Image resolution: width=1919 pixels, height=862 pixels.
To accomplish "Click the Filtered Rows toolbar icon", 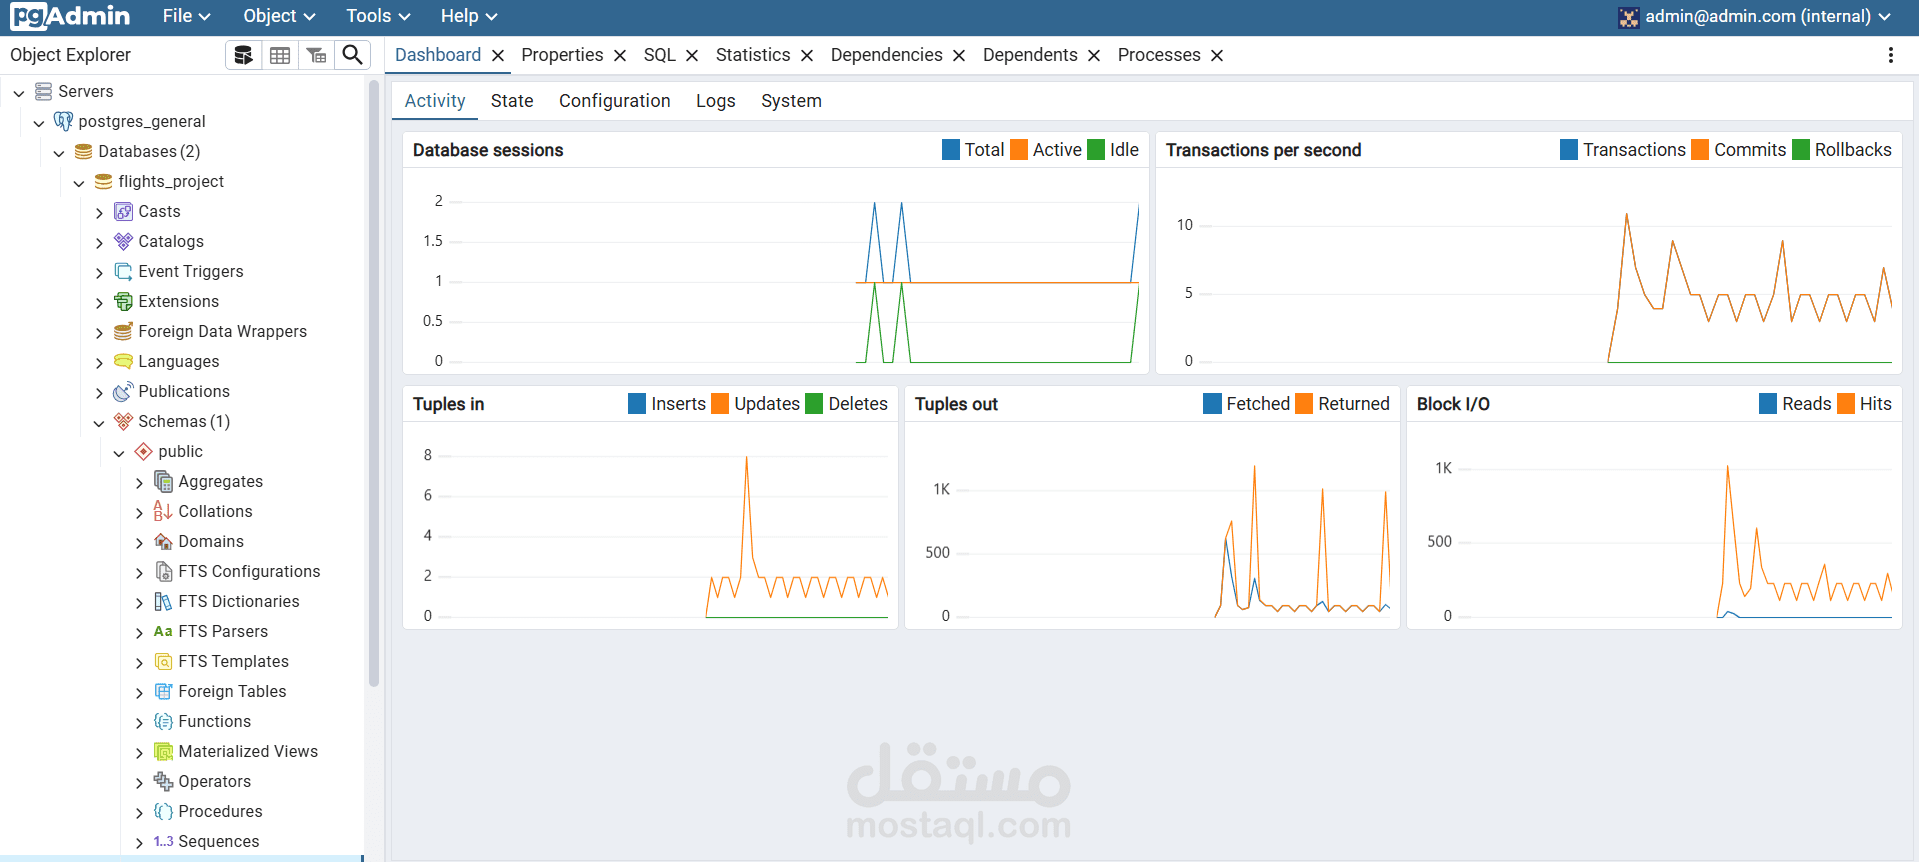I will [x=316, y=55].
